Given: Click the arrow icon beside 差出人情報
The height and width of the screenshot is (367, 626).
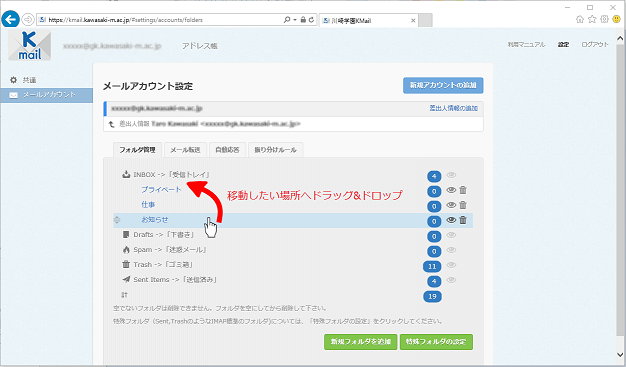Looking at the screenshot, I should point(112,124).
